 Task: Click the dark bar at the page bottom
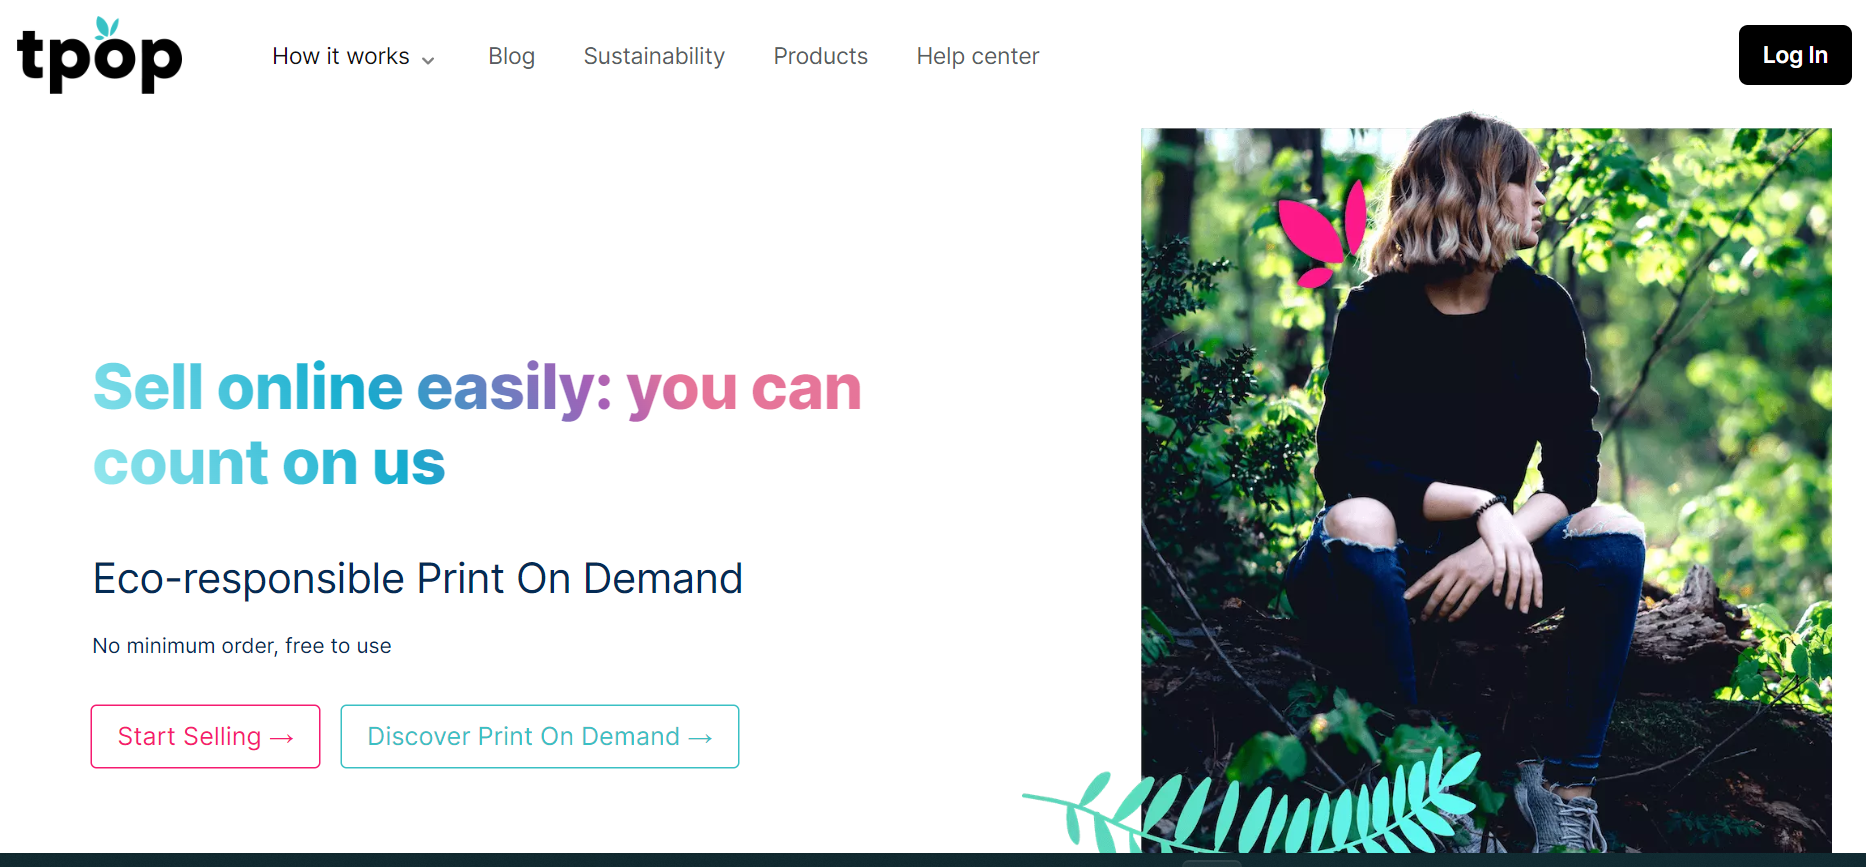tap(933, 860)
